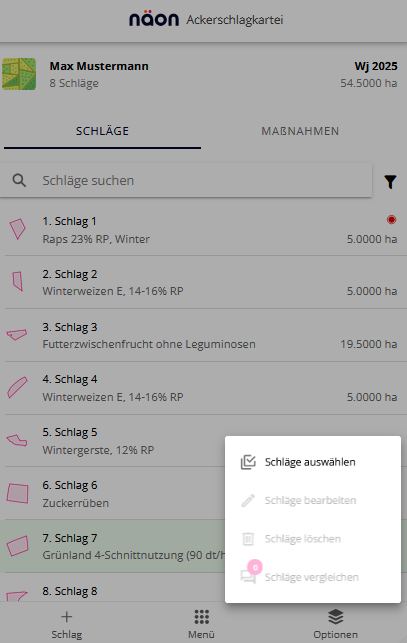Click the naon logo in header
The width and height of the screenshot is (407, 643).
154,19
